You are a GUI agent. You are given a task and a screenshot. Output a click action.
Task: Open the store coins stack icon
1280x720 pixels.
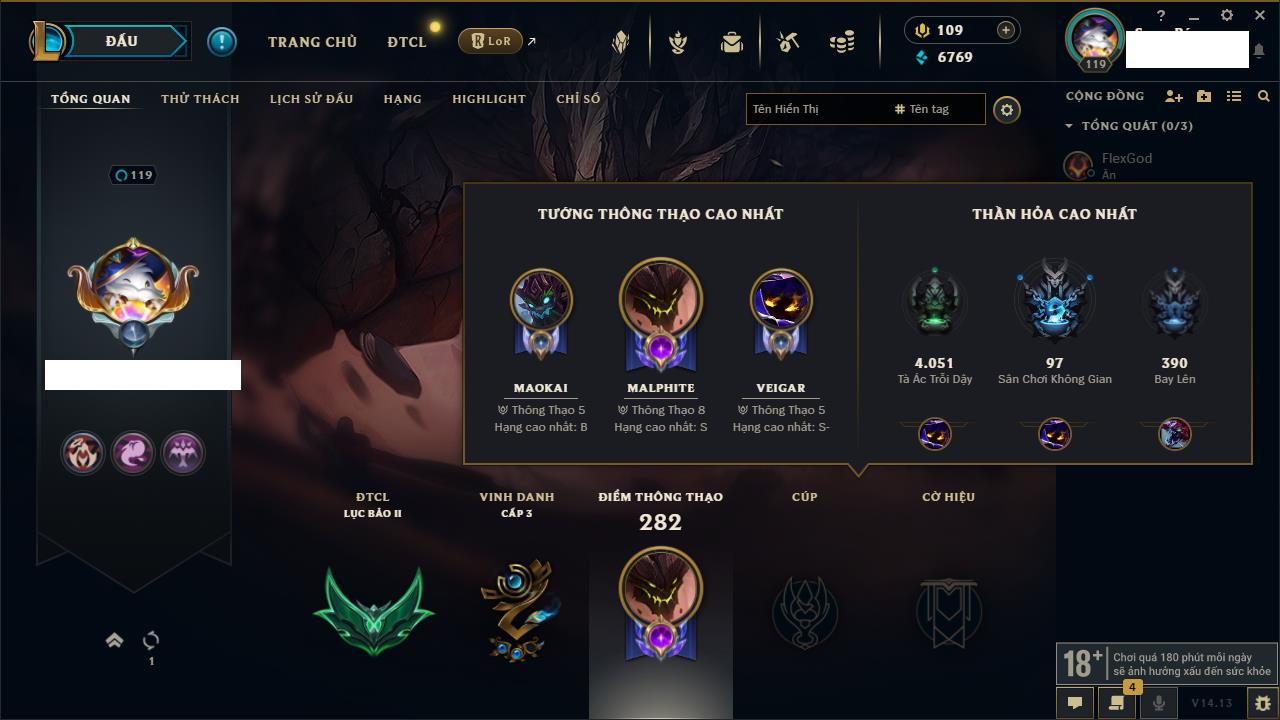[842, 42]
